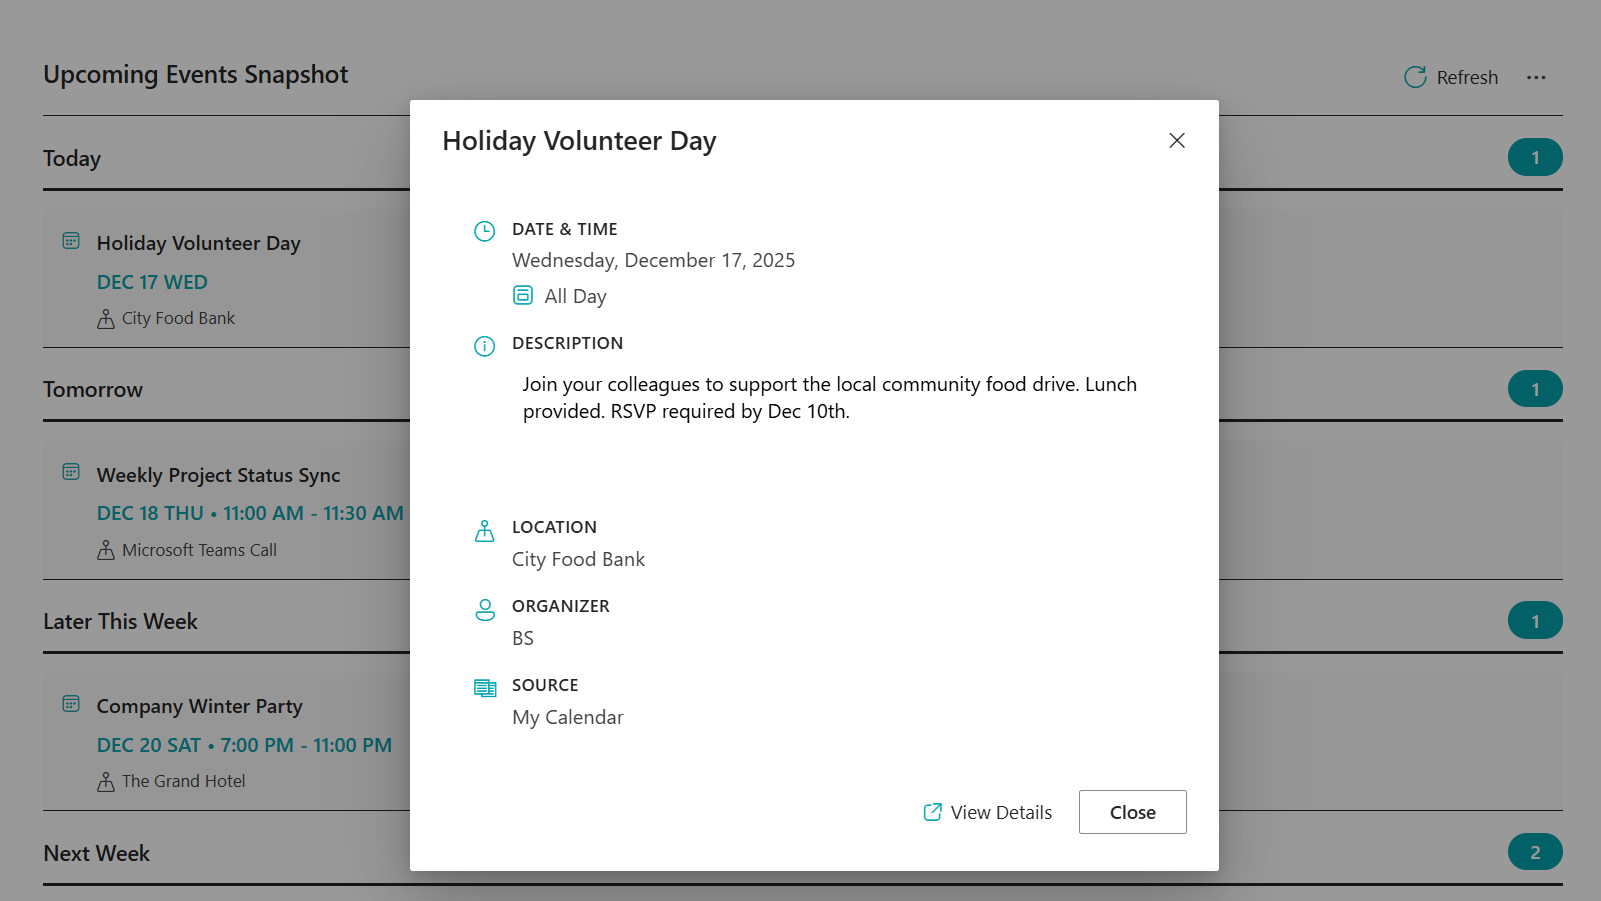Image resolution: width=1601 pixels, height=901 pixels.
Task: Click the Next Week count badge
Action: [x=1535, y=852]
